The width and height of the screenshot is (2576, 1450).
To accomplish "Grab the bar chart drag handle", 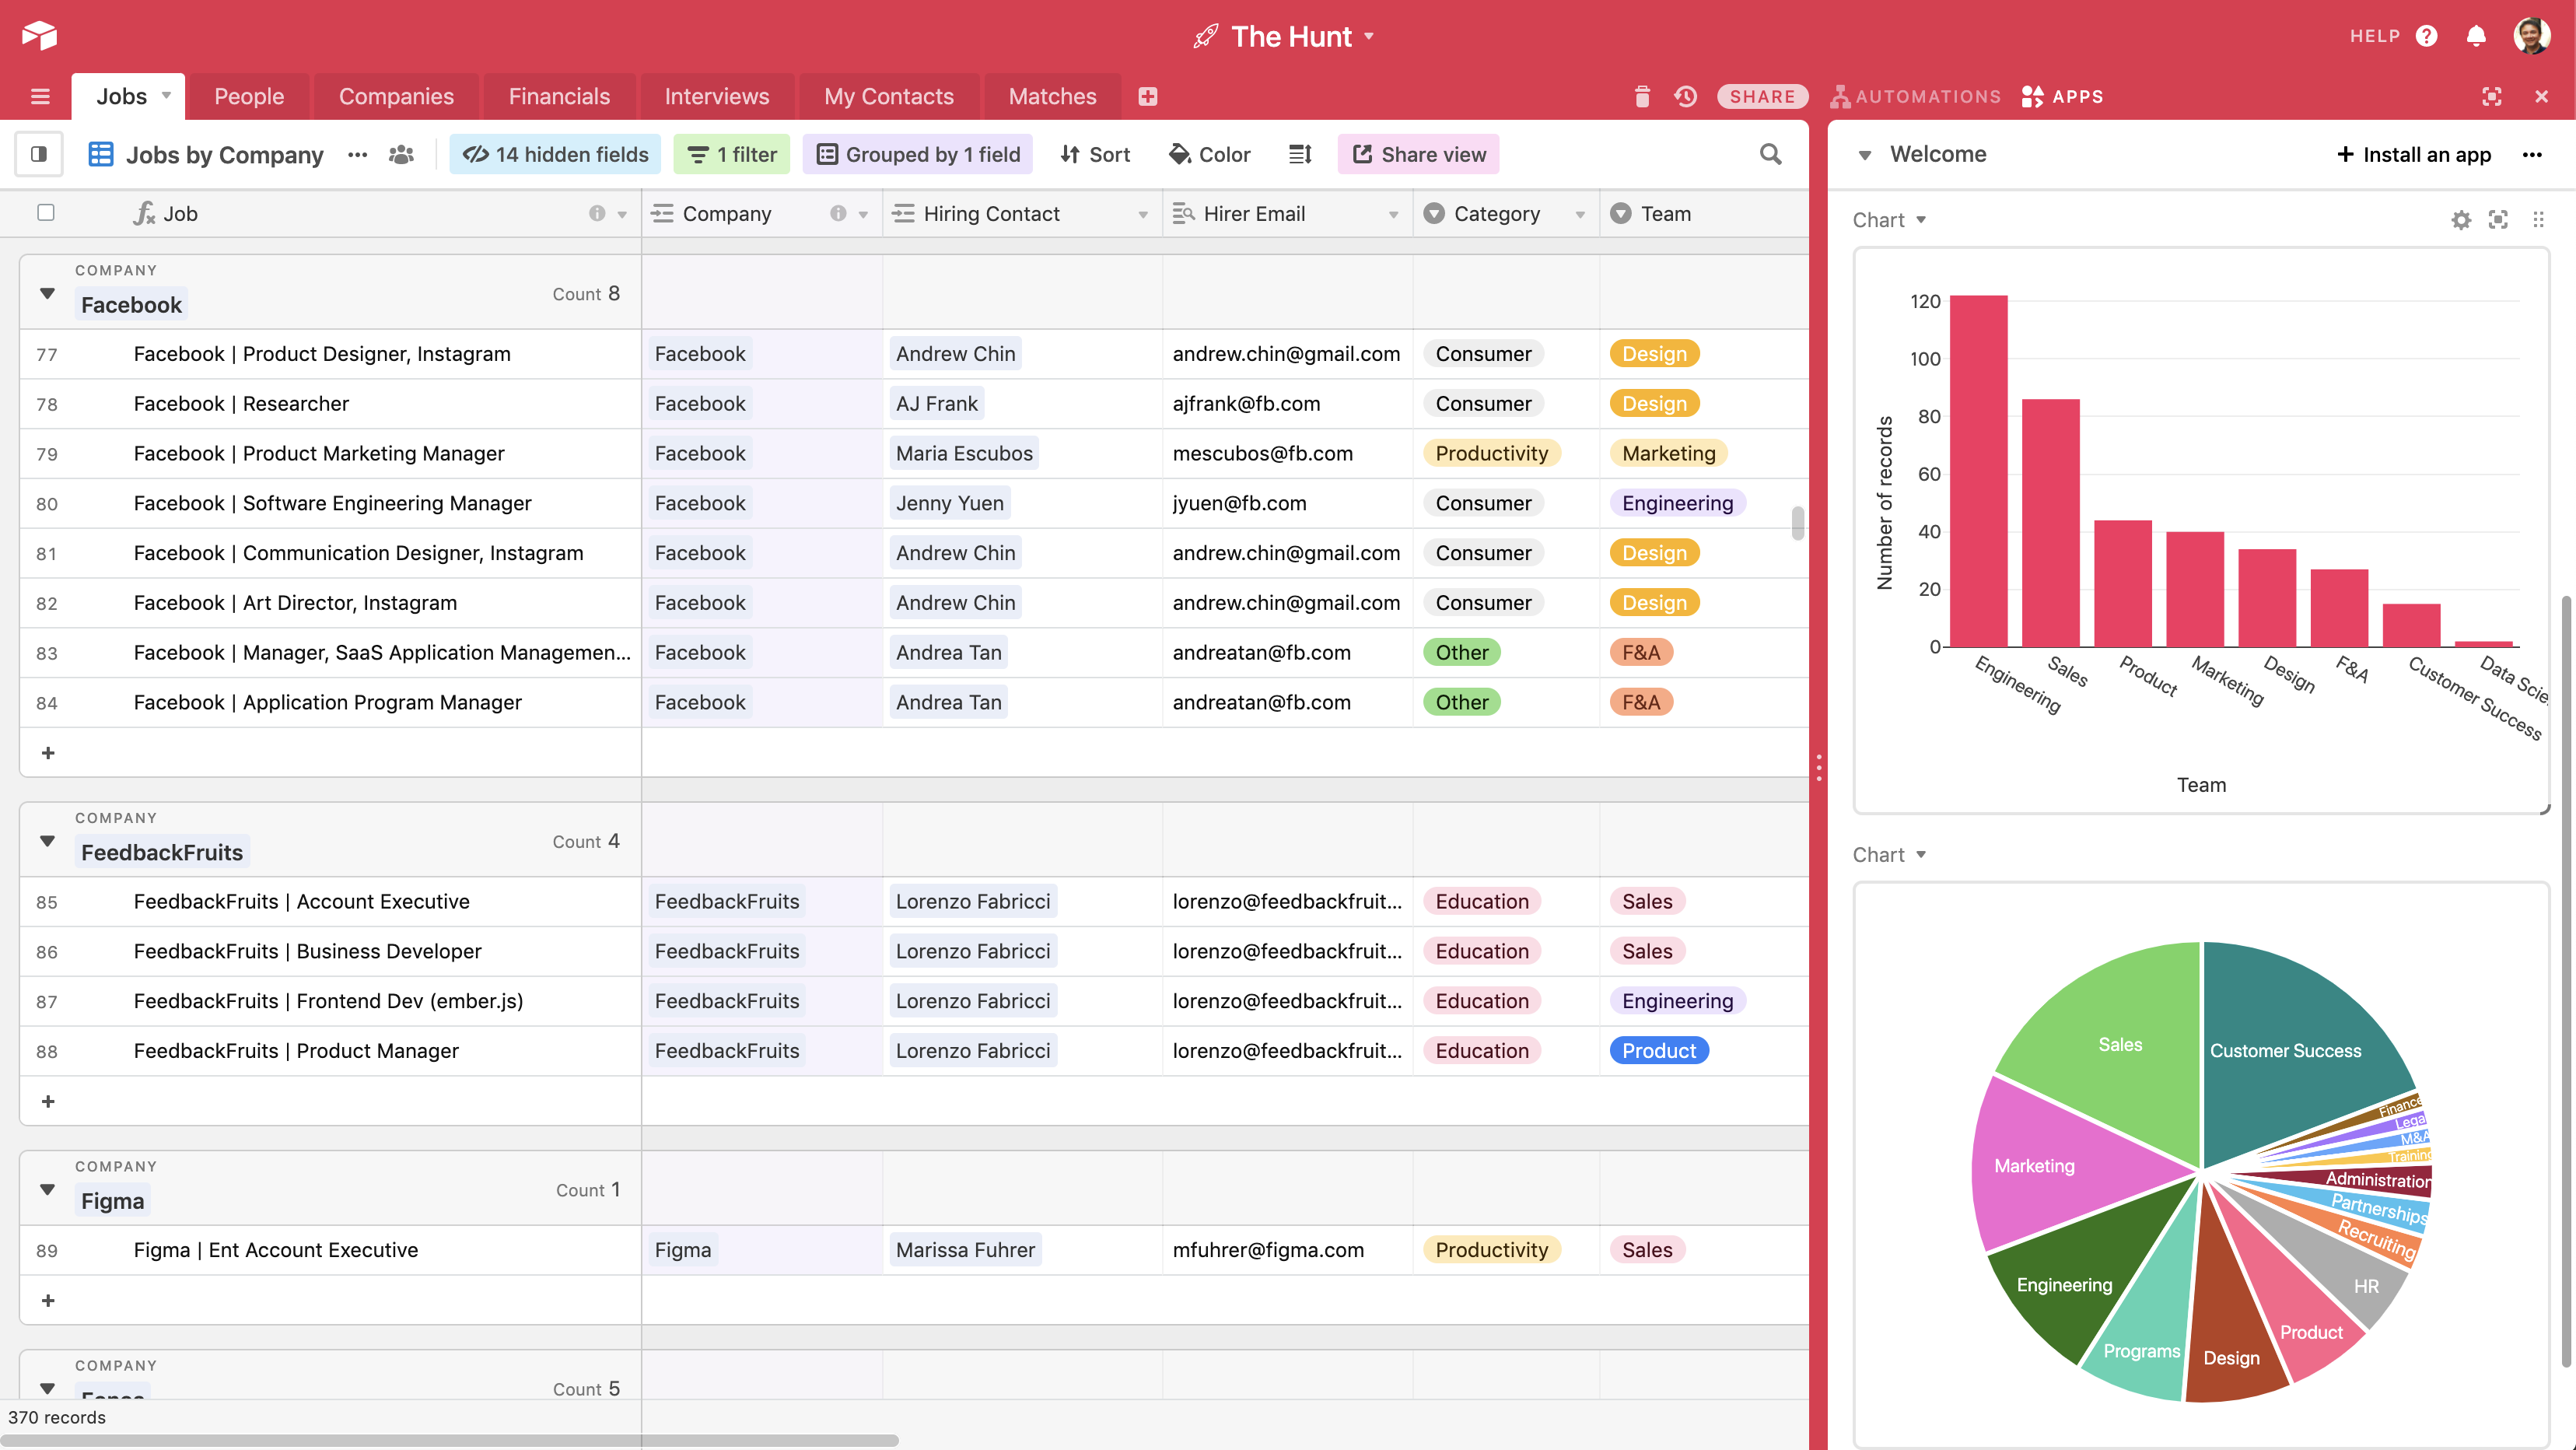I will (2538, 220).
